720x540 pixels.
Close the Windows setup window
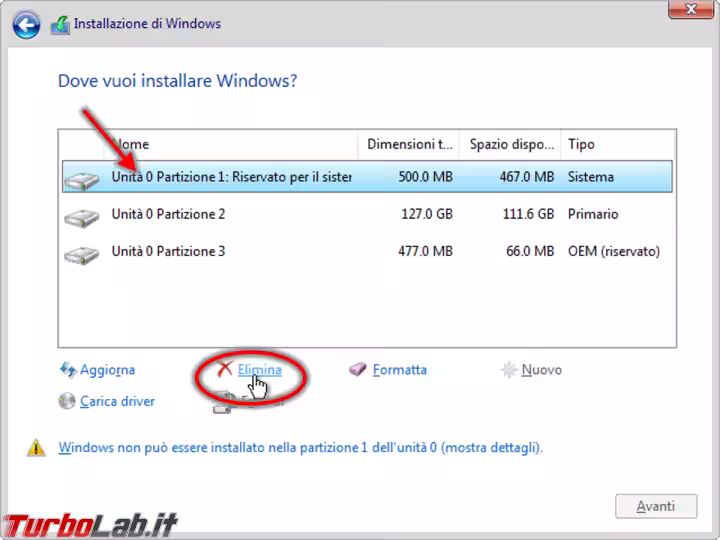691,9
